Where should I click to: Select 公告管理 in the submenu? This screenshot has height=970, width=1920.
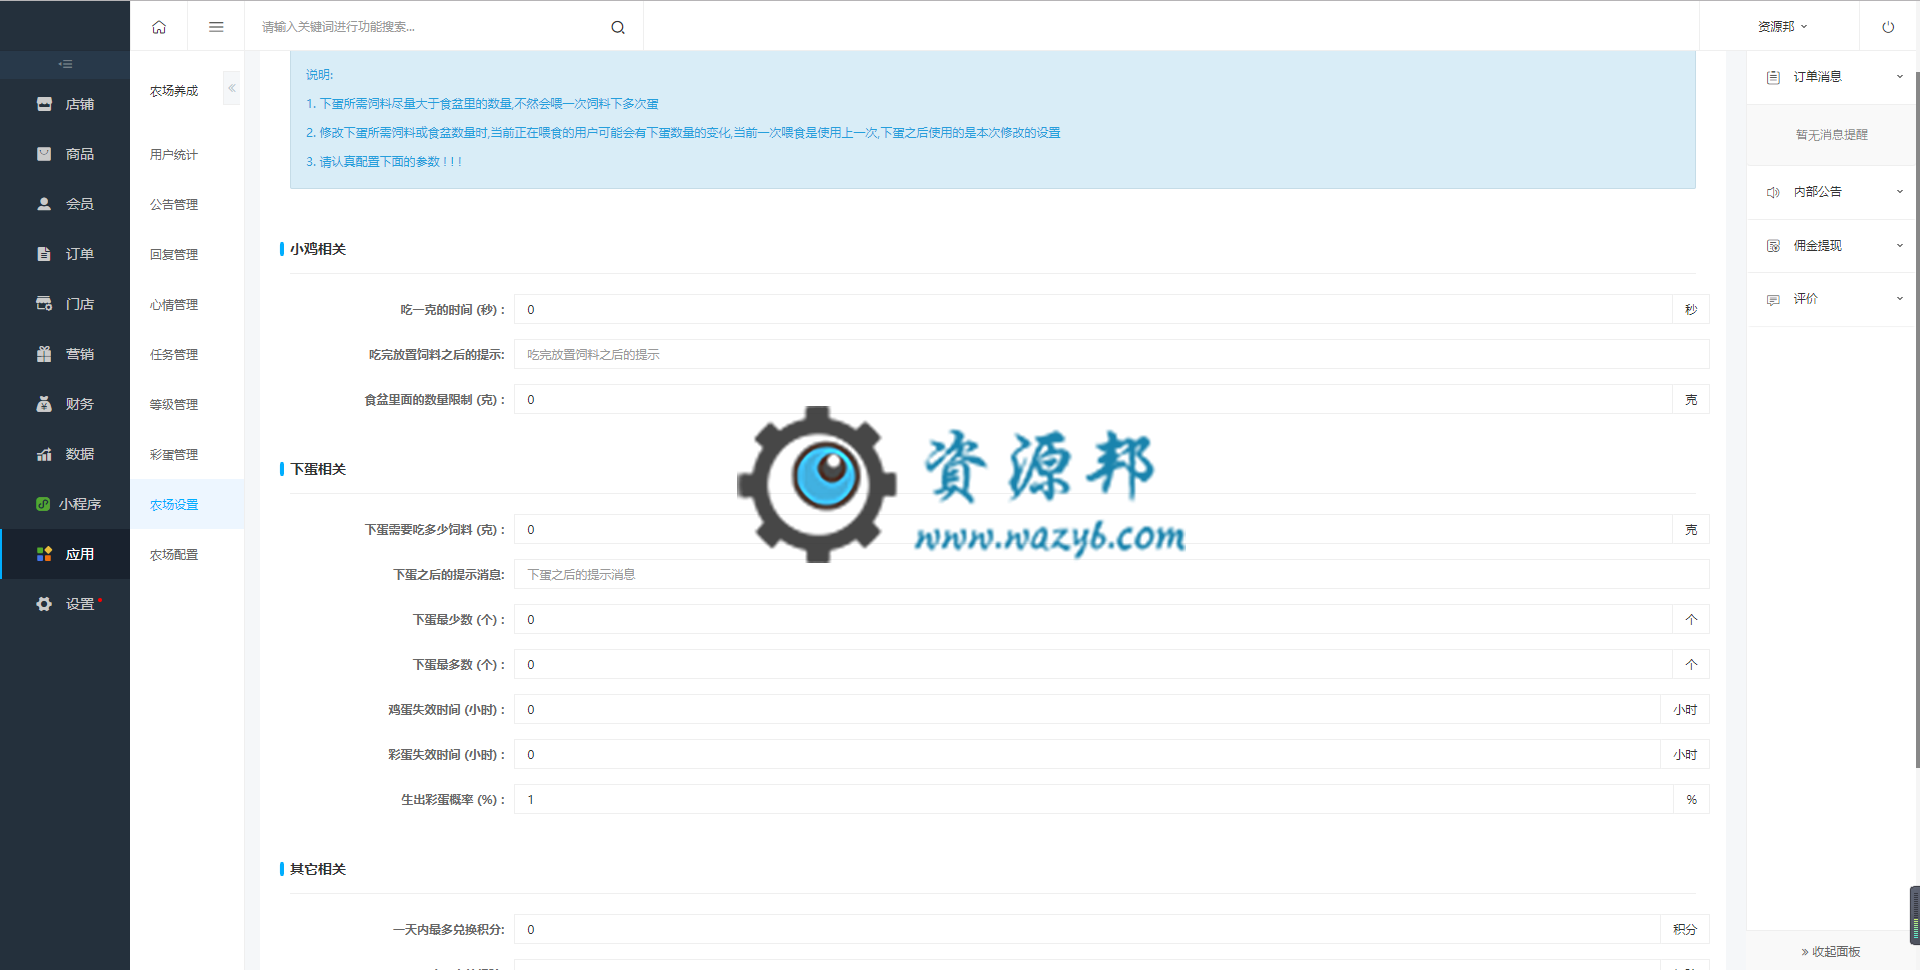(x=174, y=205)
